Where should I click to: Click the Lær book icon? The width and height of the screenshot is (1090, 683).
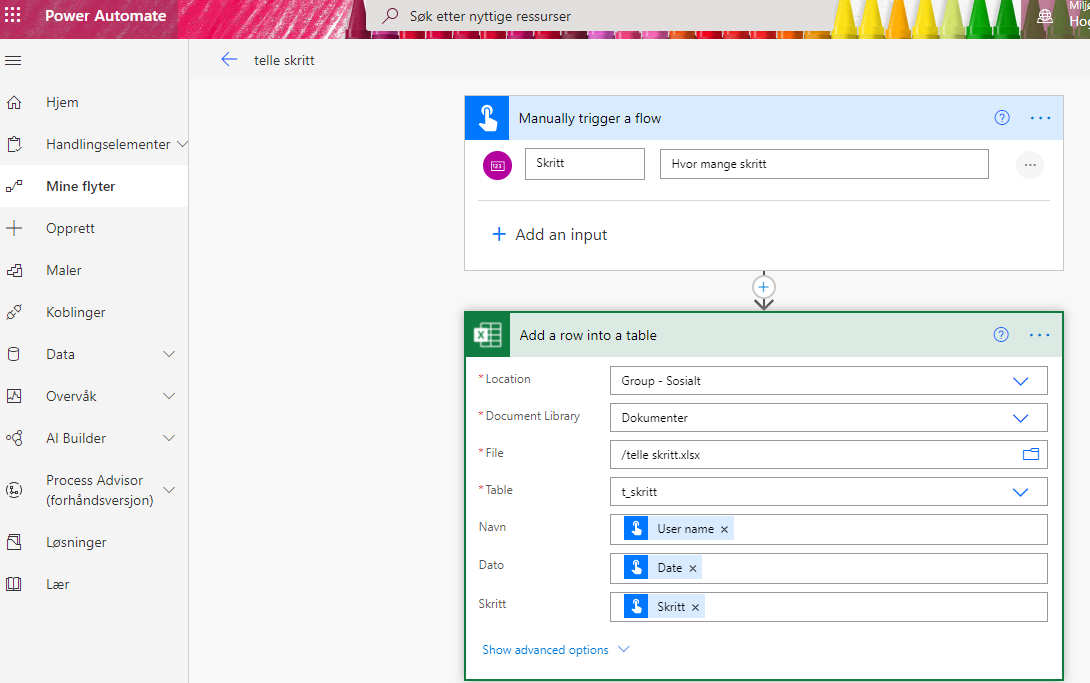14,584
